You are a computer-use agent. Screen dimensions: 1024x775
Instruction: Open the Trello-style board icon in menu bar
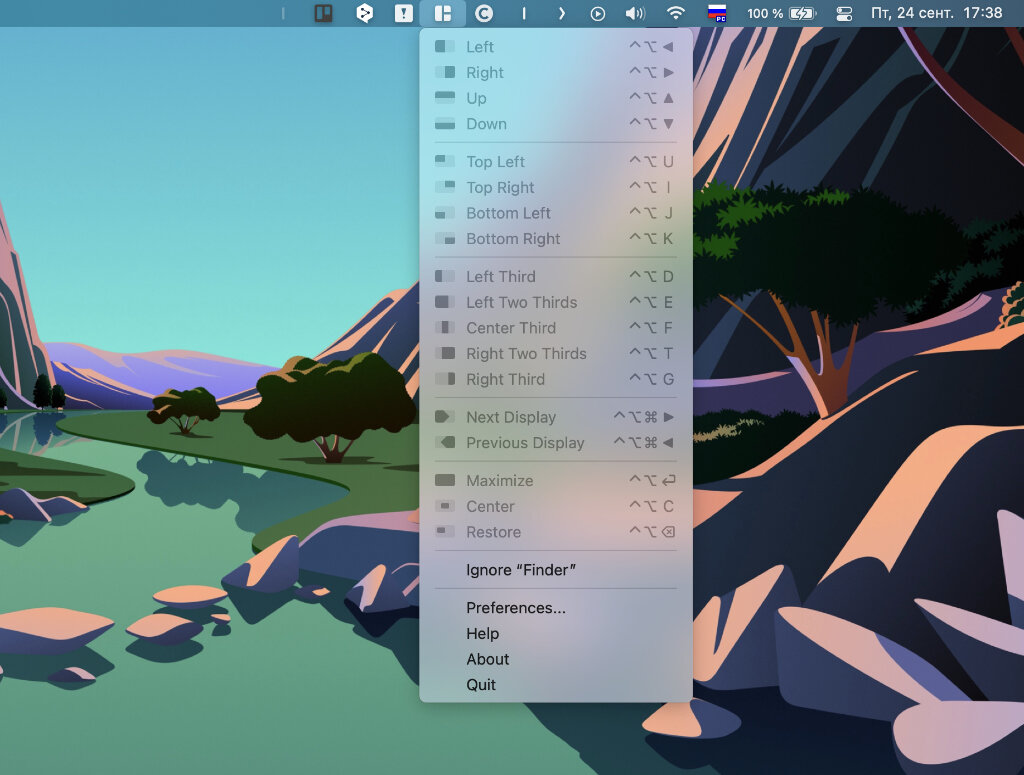tap(323, 13)
